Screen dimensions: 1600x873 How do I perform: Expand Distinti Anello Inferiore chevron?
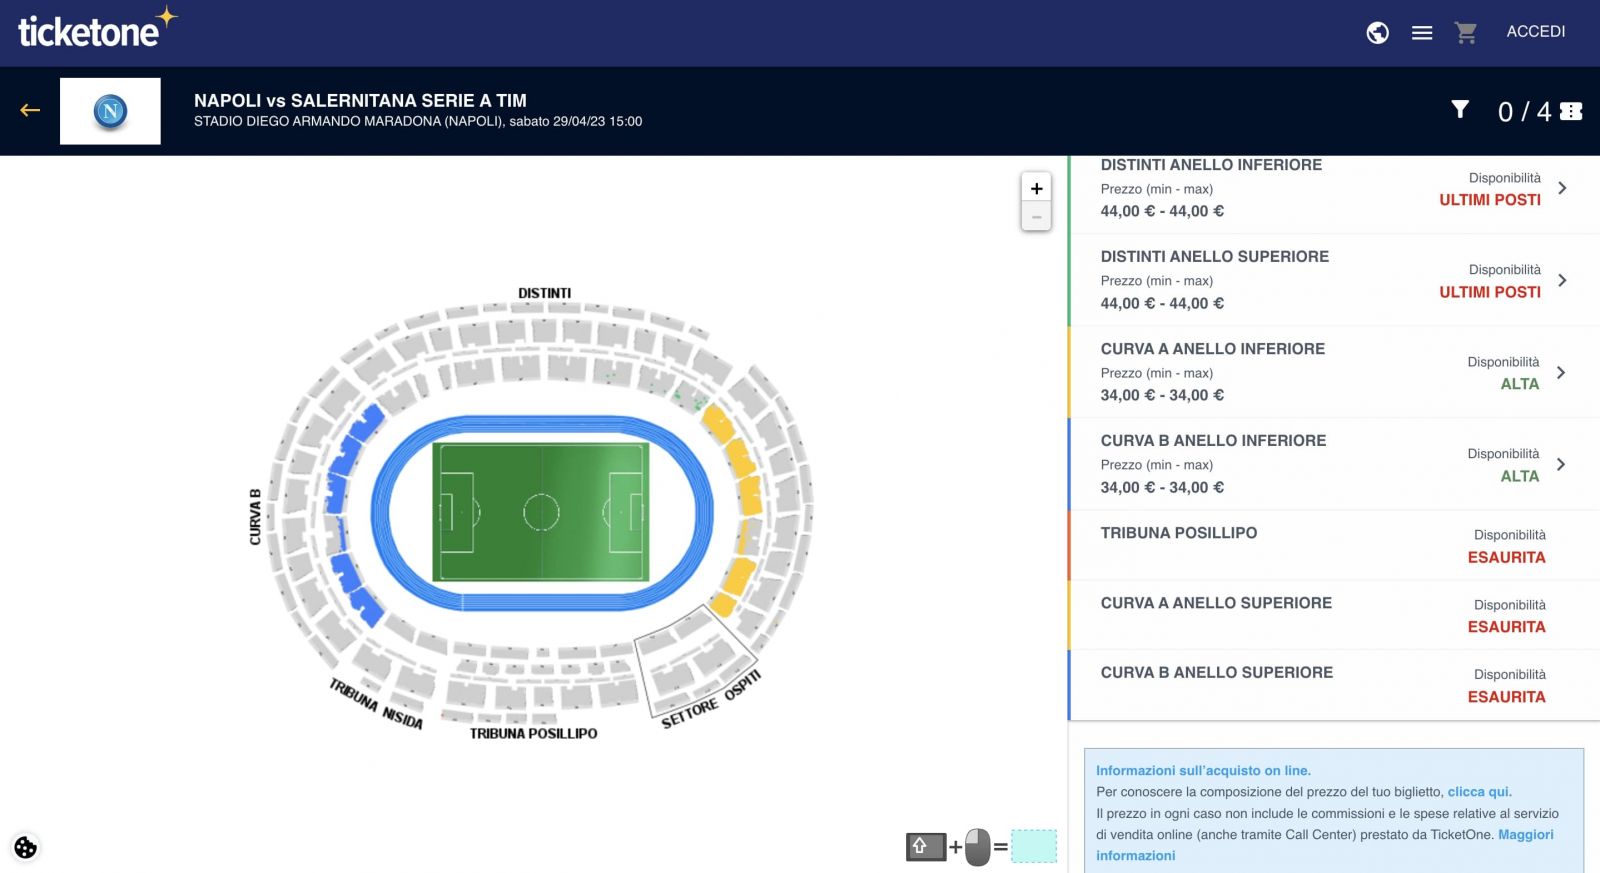[x=1562, y=188]
